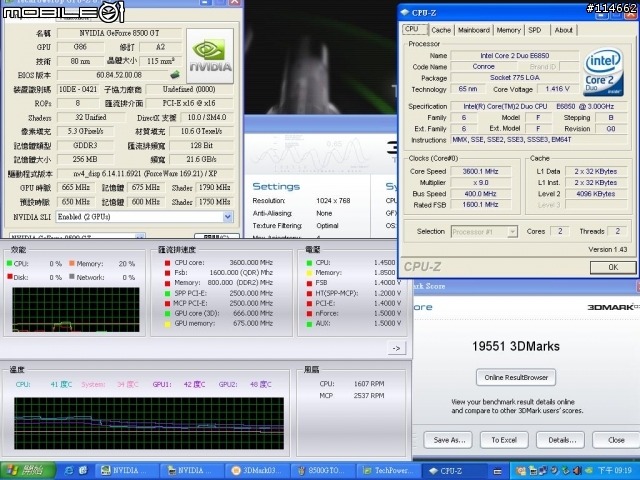Activate the TechPowerUp taskbar button
The image size is (640, 480).
[x=388, y=471]
